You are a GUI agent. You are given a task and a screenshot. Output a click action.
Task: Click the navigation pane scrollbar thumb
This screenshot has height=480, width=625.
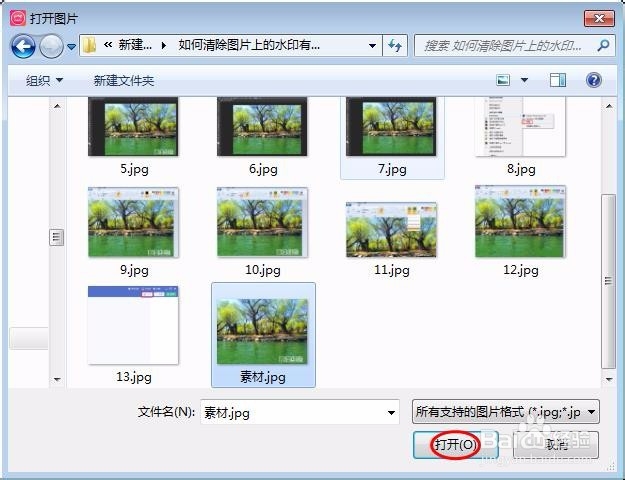pyautogui.click(x=57, y=238)
